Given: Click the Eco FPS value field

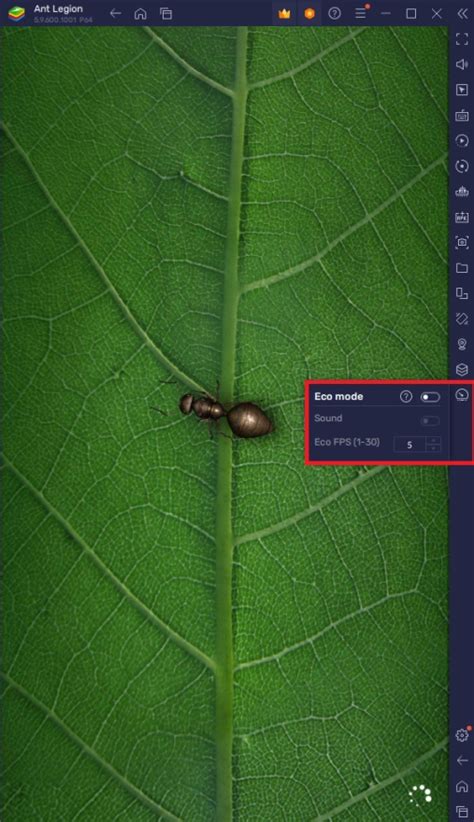Looking at the screenshot, I should pyautogui.click(x=410, y=445).
